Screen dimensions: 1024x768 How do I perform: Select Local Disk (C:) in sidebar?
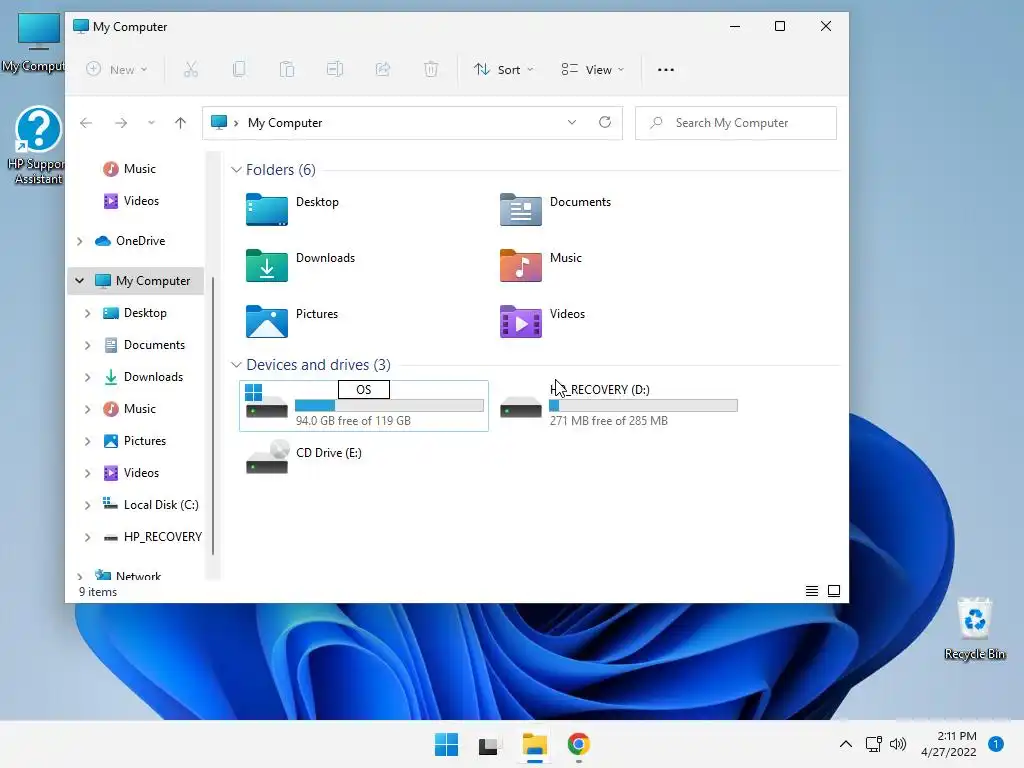[150, 505]
